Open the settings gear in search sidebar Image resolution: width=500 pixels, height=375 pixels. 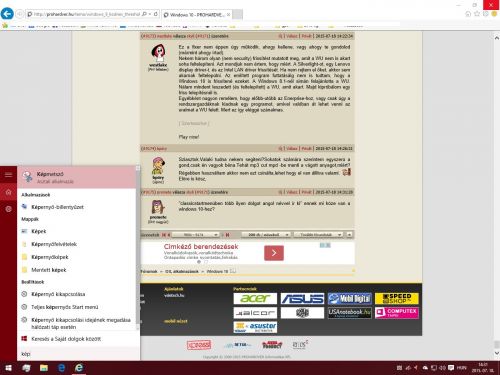8,209
